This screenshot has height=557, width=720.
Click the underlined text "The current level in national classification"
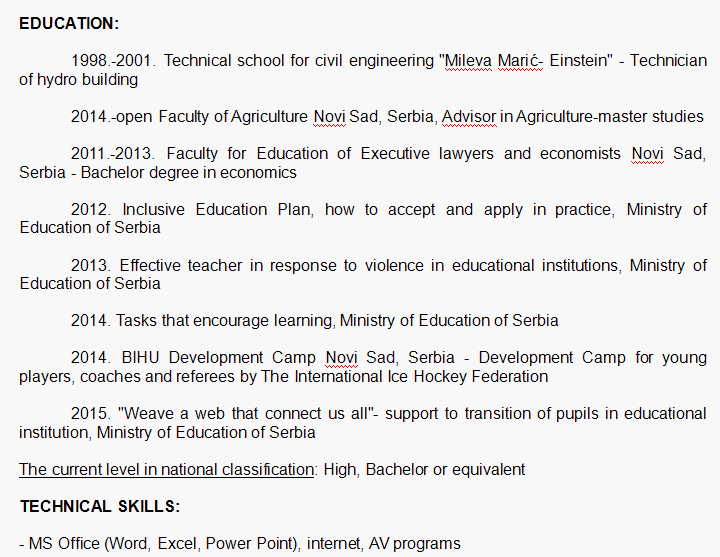tap(166, 470)
